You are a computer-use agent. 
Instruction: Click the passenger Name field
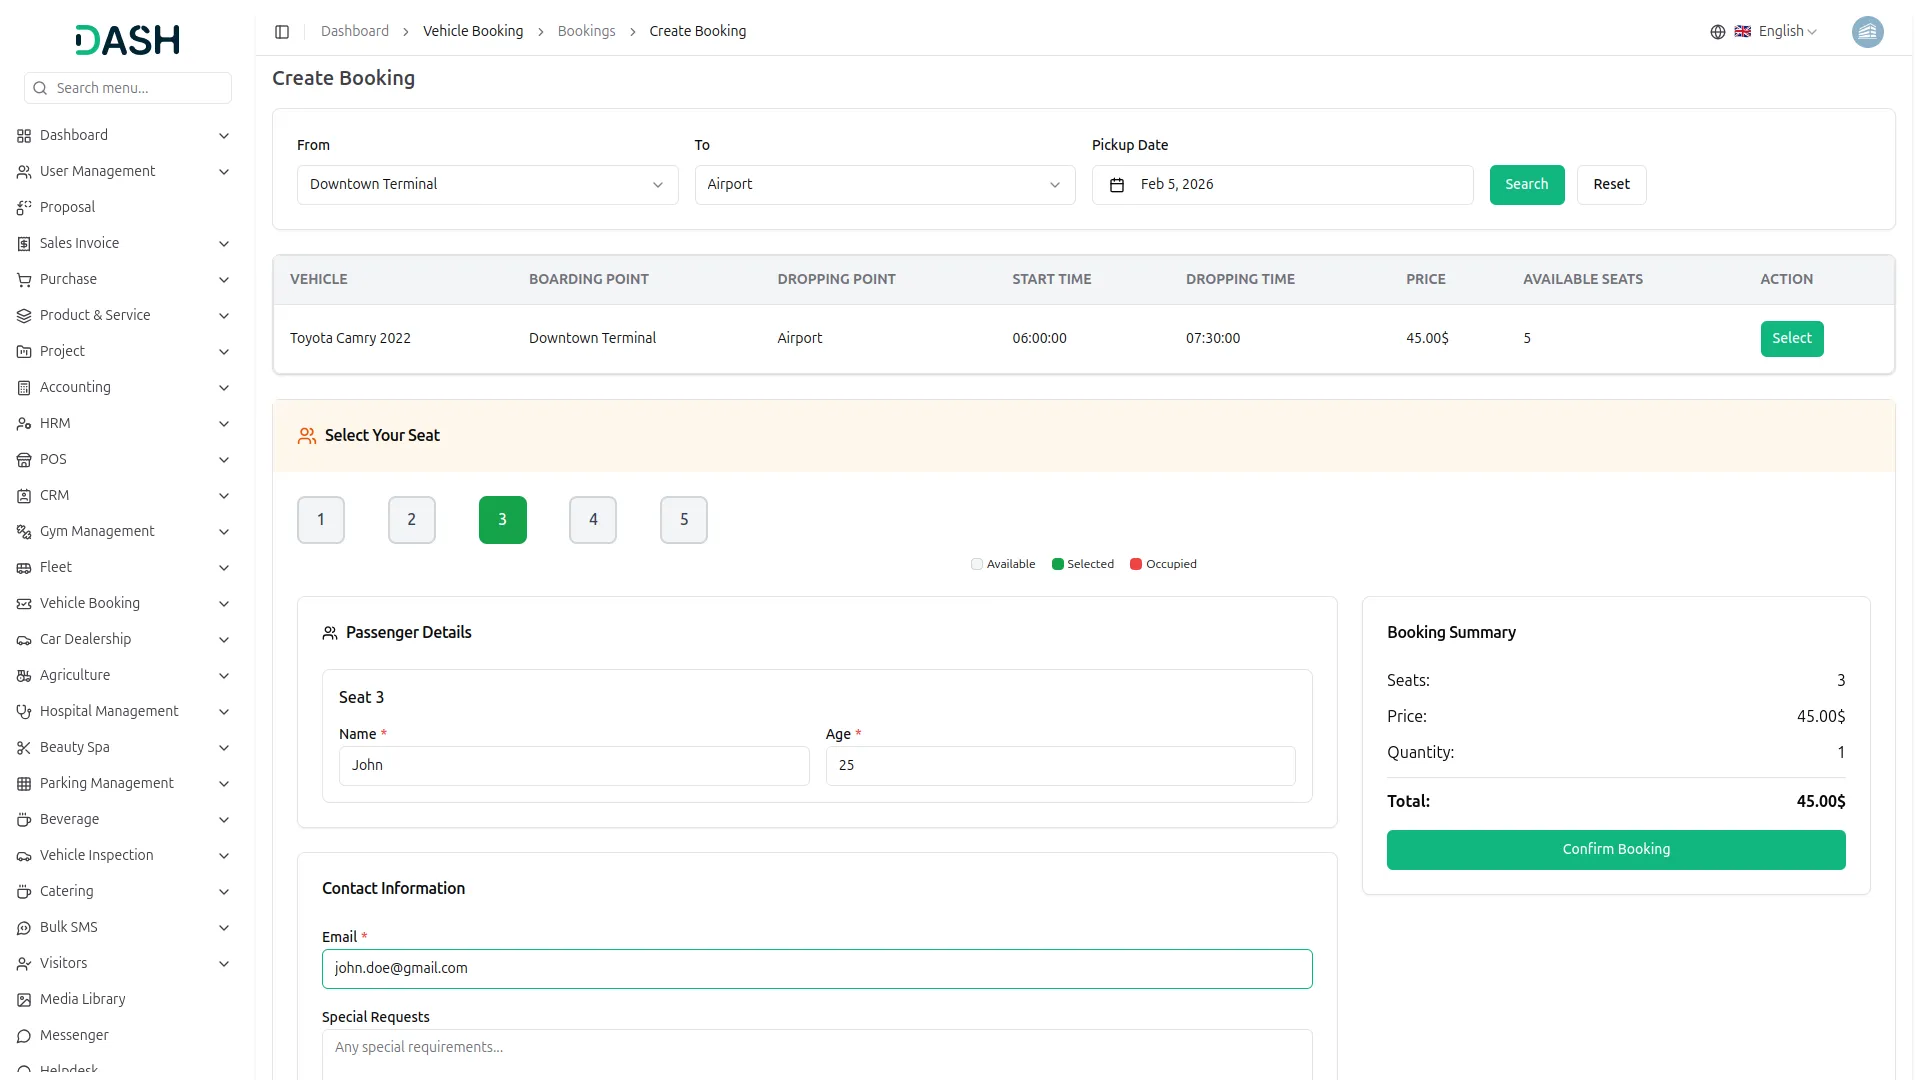[x=574, y=766]
